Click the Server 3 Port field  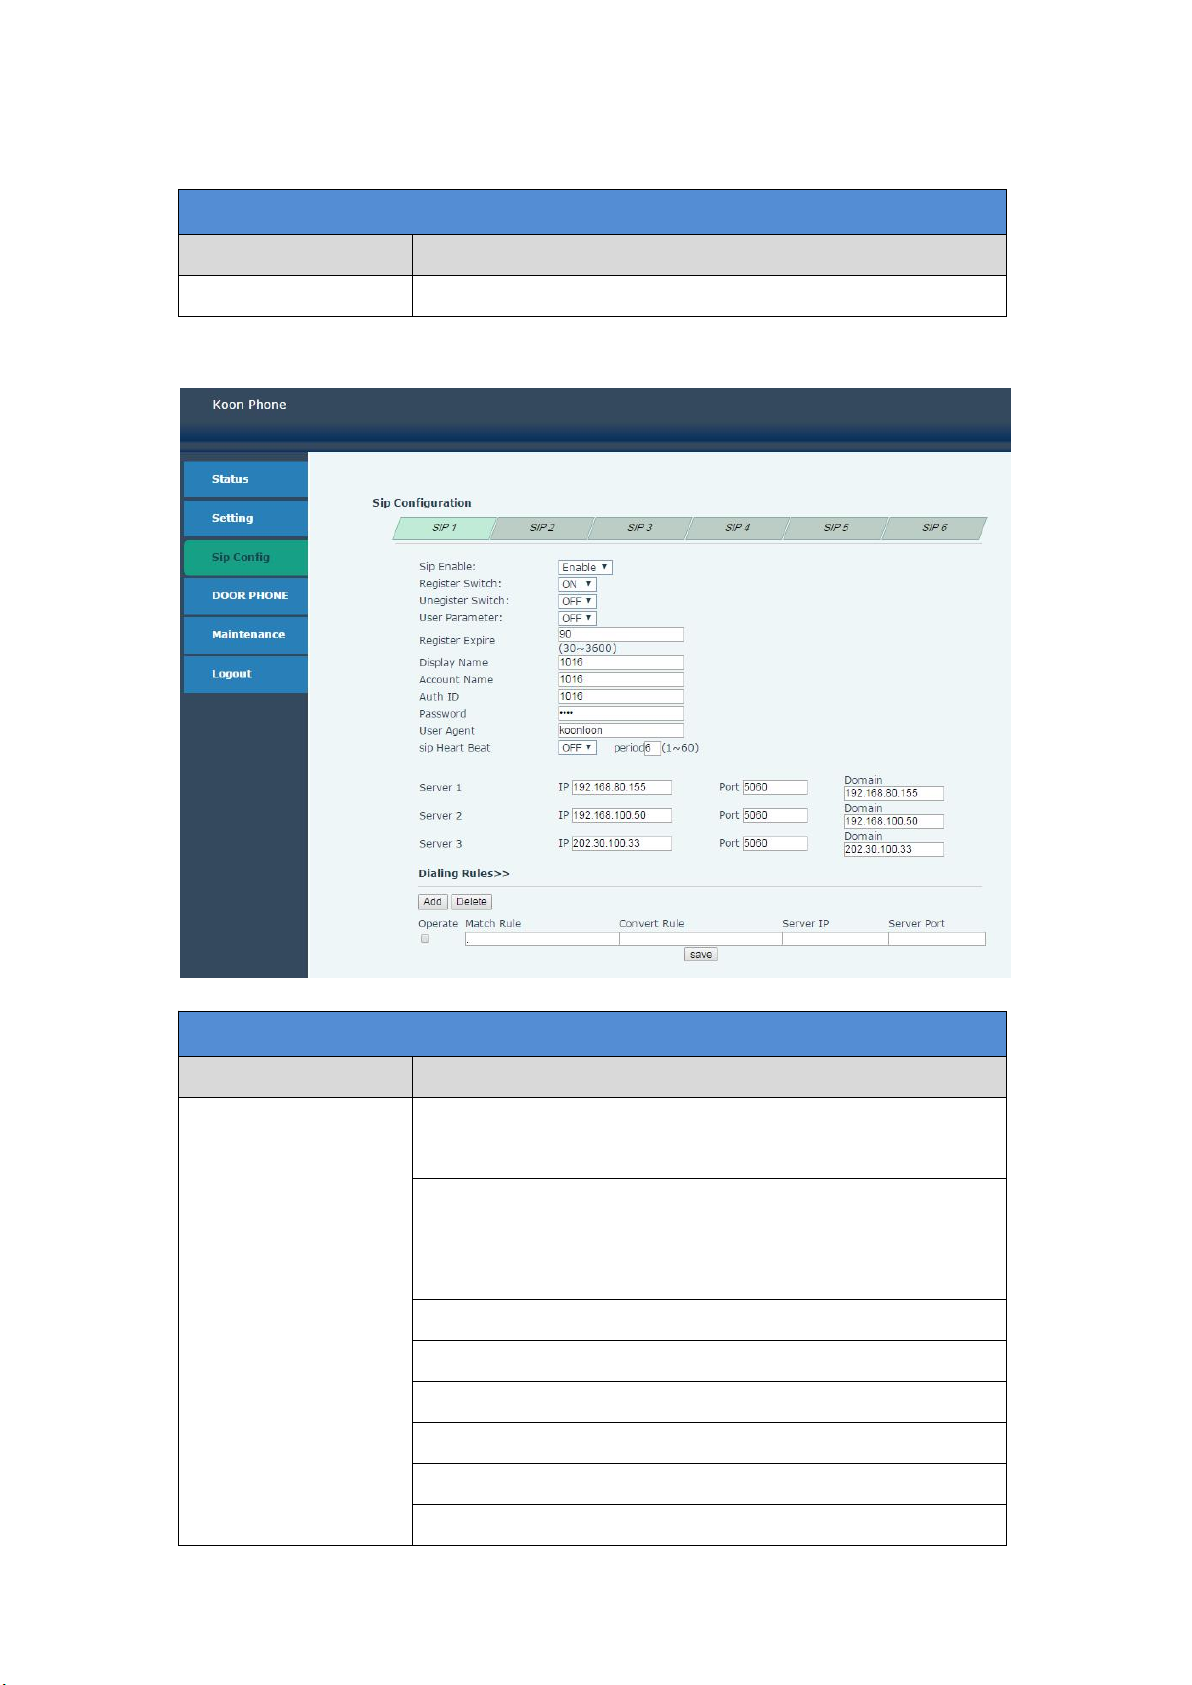775,843
